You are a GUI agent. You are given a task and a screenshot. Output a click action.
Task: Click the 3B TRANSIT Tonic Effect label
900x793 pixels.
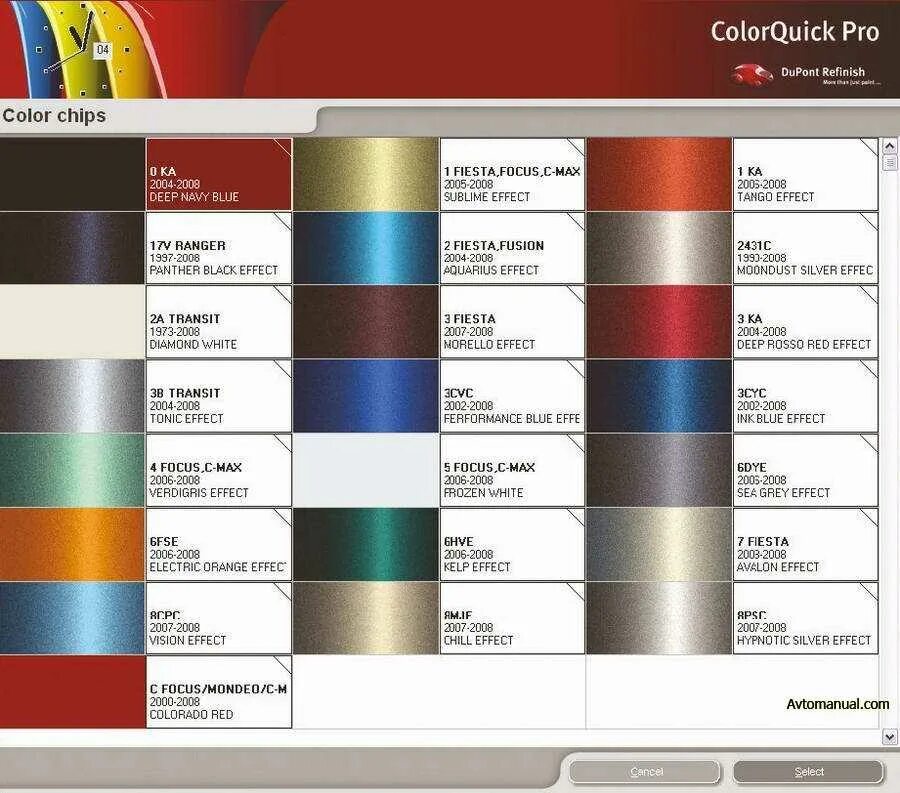[219, 396]
